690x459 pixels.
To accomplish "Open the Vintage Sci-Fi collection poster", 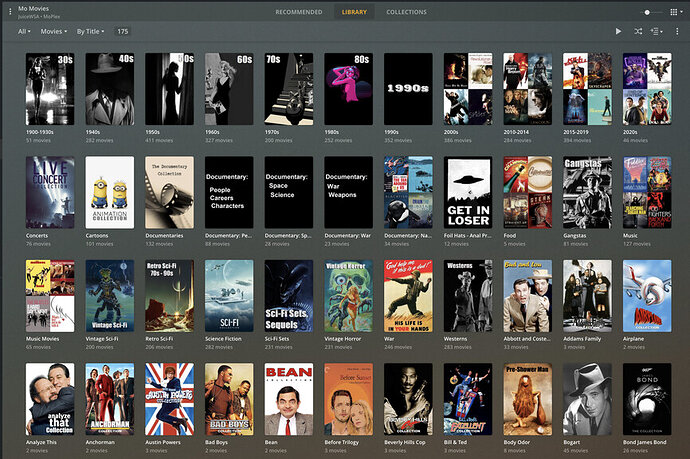I will (x=110, y=296).
